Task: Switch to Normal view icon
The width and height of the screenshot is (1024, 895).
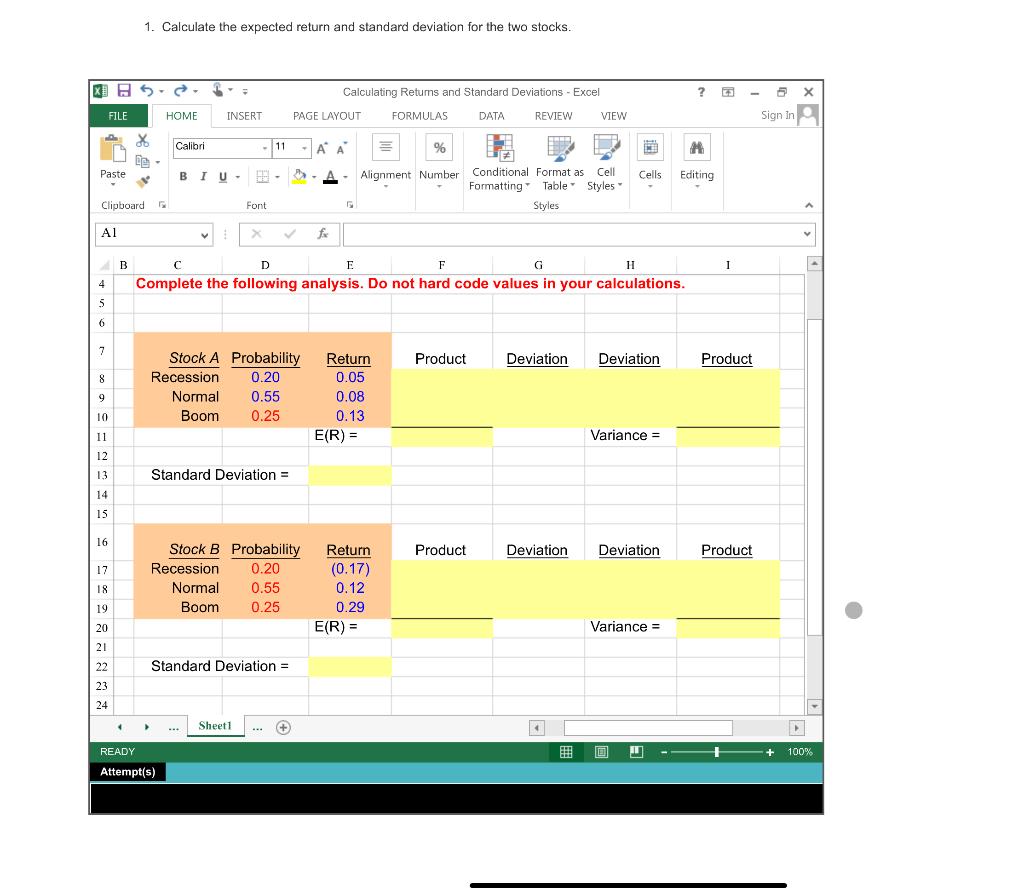Action: tap(566, 752)
